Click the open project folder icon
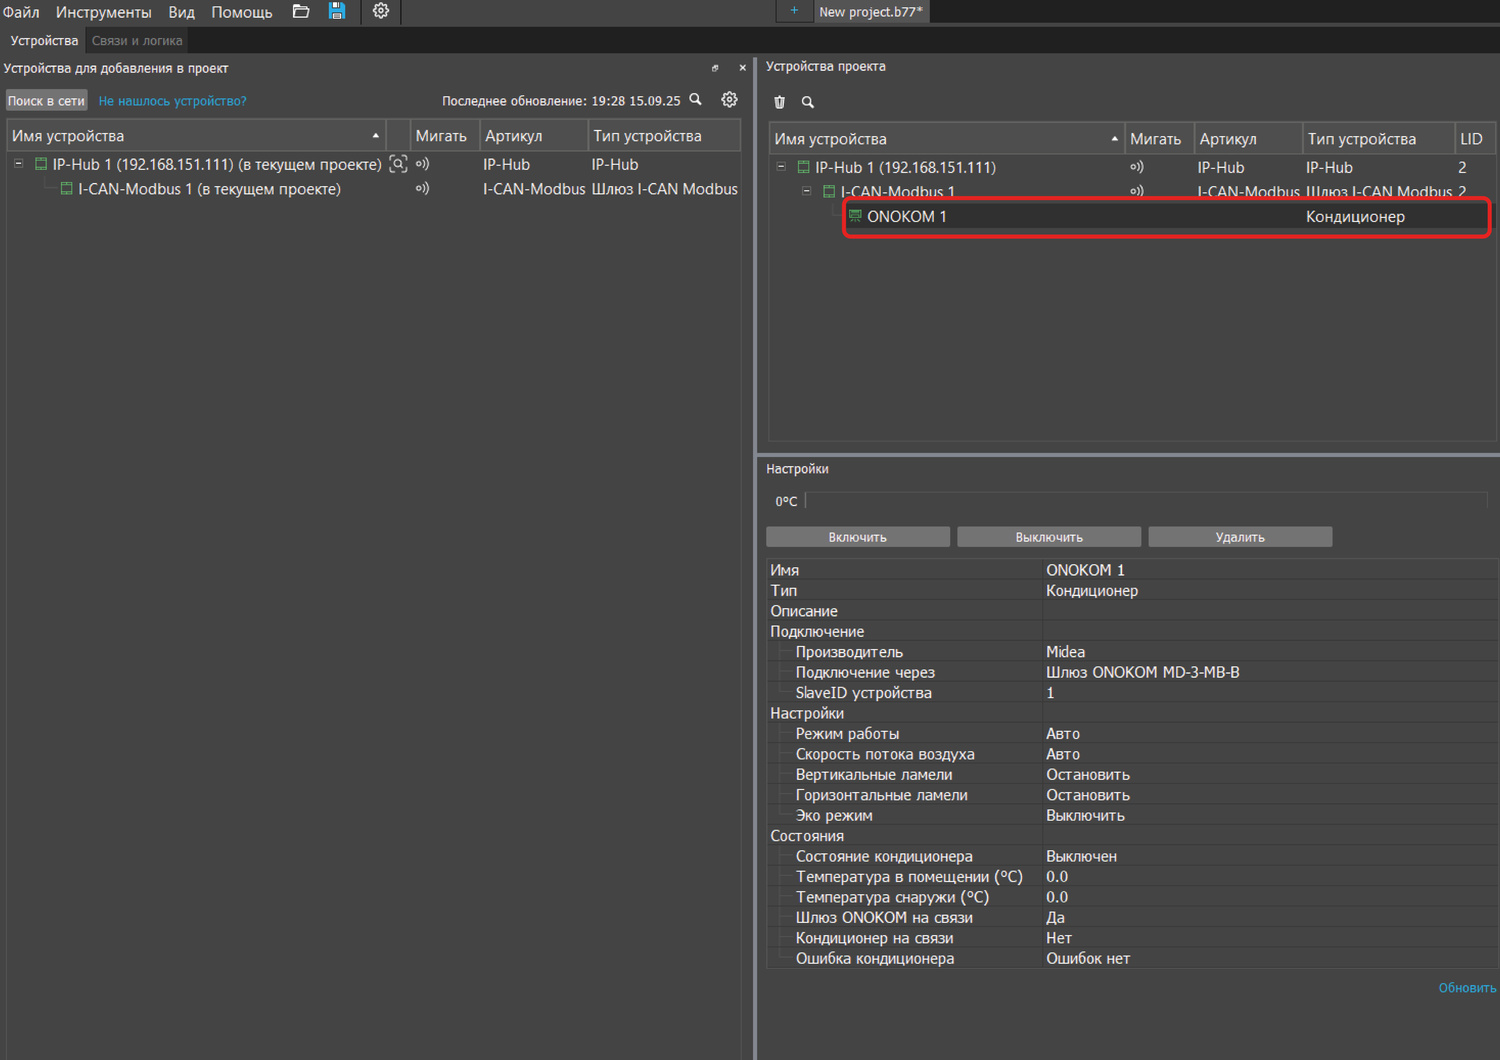Image resolution: width=1500 pixels, height=1060 pixels. click(300, 12)
